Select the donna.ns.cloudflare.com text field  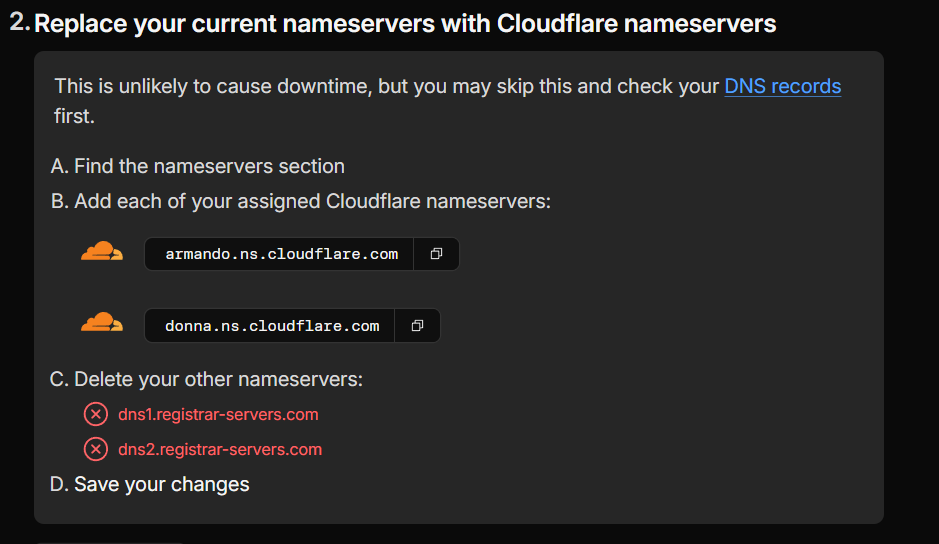point(269,325)
